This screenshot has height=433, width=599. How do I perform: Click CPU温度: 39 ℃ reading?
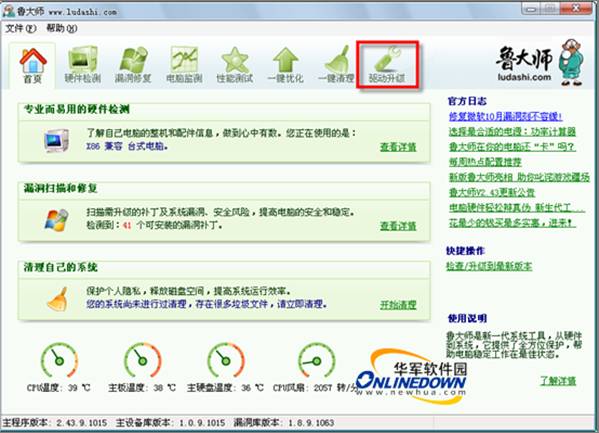[x=58, y=388]
